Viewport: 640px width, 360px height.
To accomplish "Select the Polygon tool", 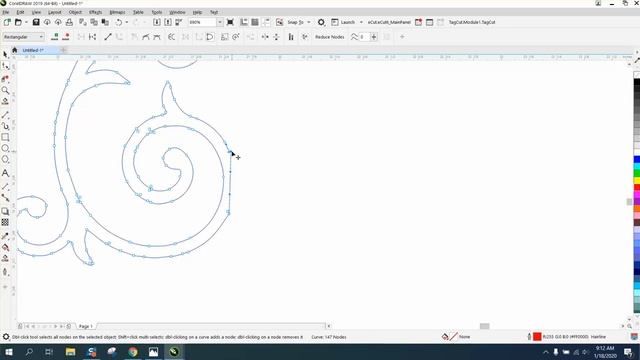I will coord(5,159).
